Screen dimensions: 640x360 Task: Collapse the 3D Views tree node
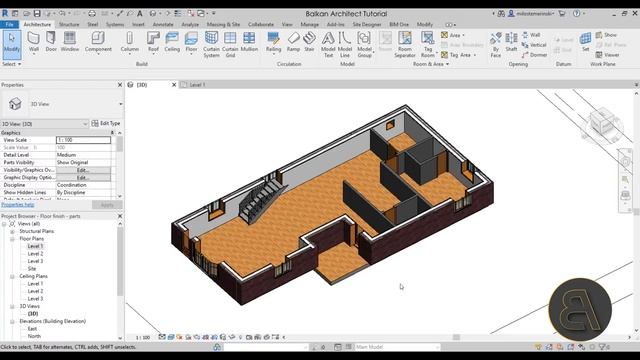pyautogui.click(x=12, y=306)
